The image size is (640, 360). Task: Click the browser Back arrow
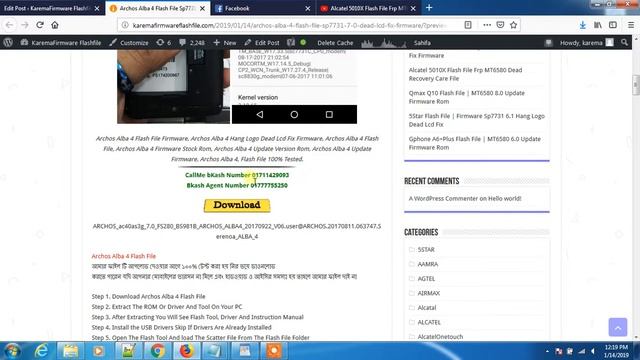(x=9, y=25)
